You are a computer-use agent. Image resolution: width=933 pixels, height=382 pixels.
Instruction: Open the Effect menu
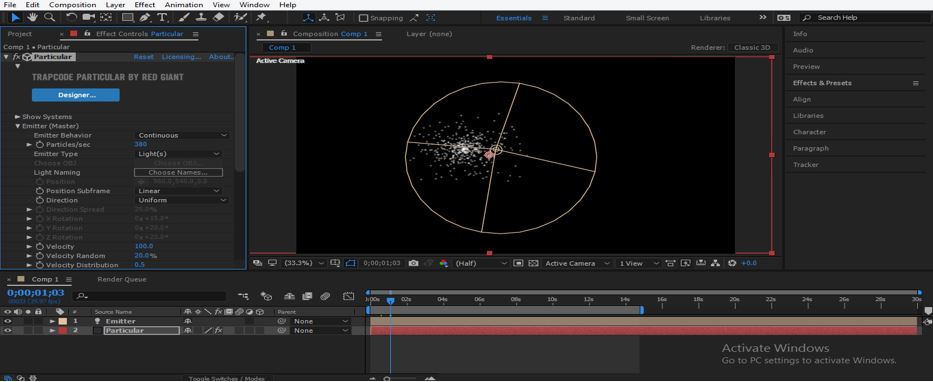pyautogui.click(x=145, y=5)
